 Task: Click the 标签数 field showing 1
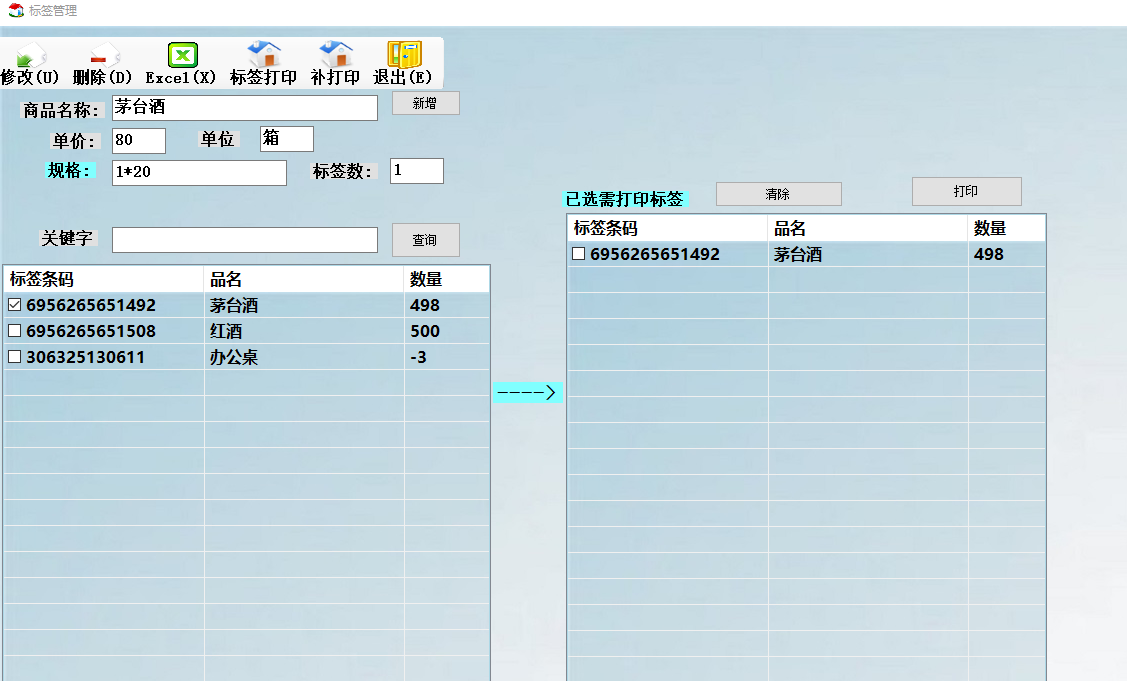(x=417, y=171)
